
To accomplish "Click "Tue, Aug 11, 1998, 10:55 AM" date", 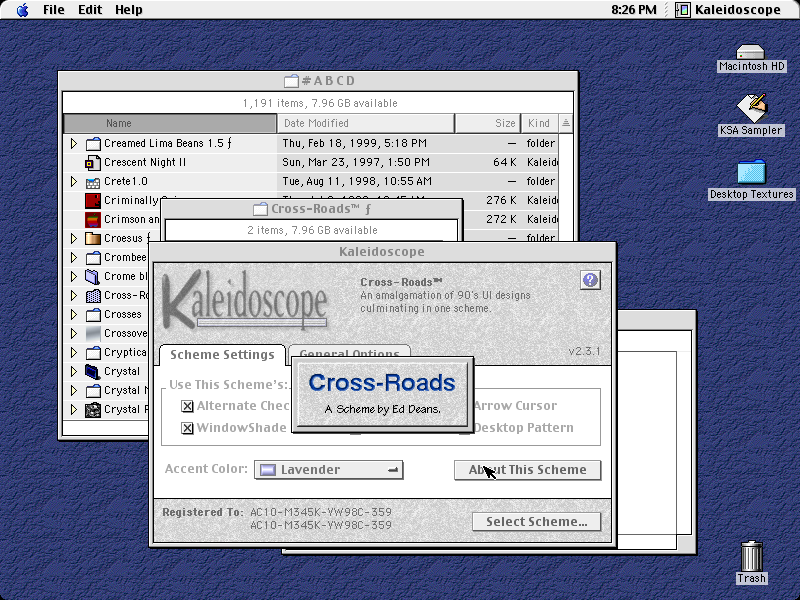I will (x=357, y=182).
